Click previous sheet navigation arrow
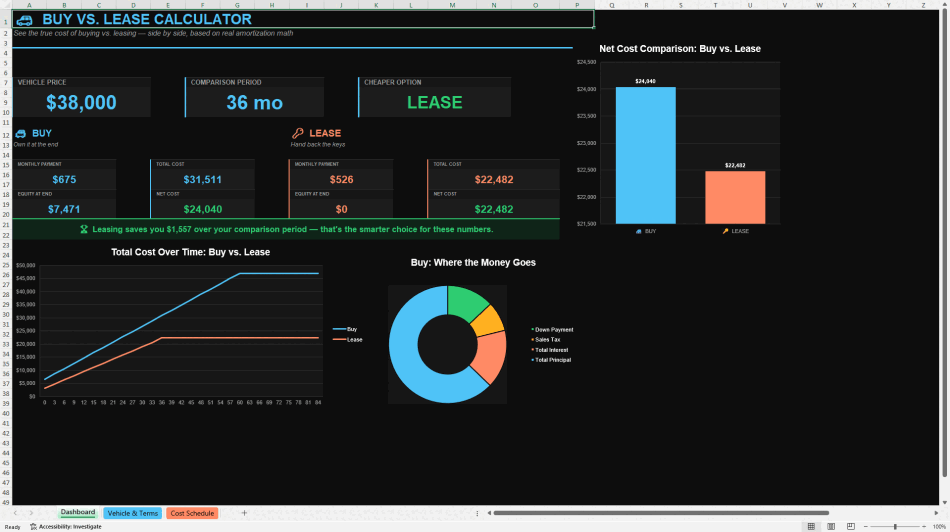 point(15,513)
